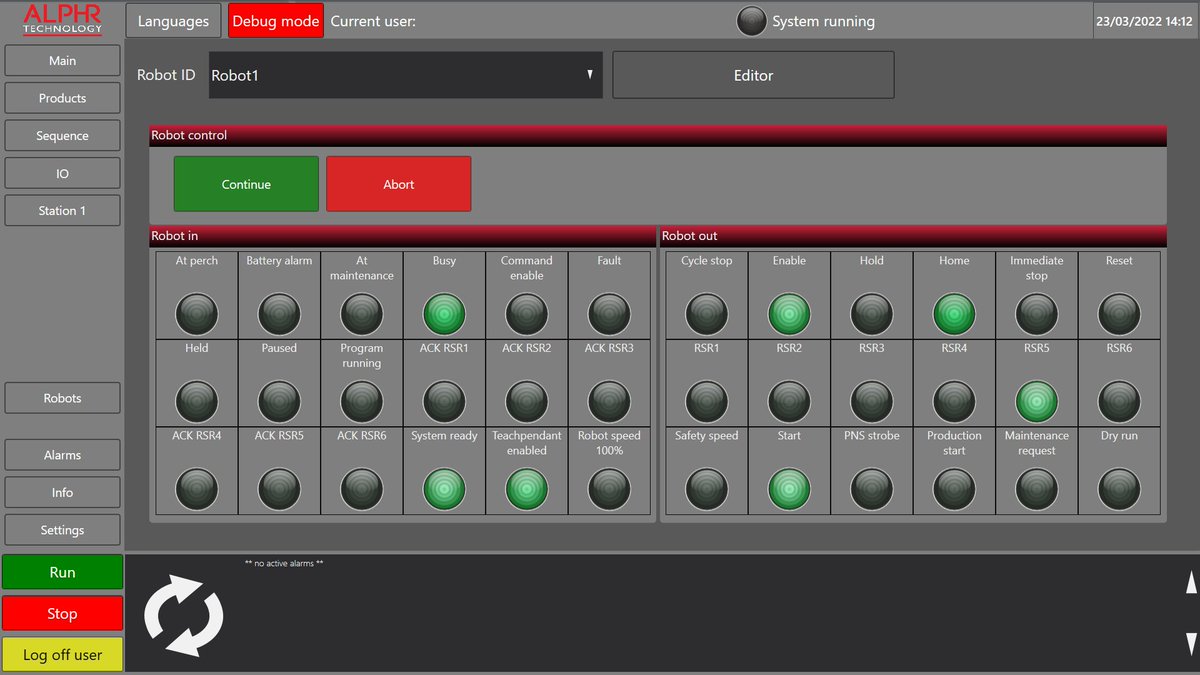Click the Battery alarm indicator lamp
The width and height of the screenshot is (1200, 675).
[279, 314]
